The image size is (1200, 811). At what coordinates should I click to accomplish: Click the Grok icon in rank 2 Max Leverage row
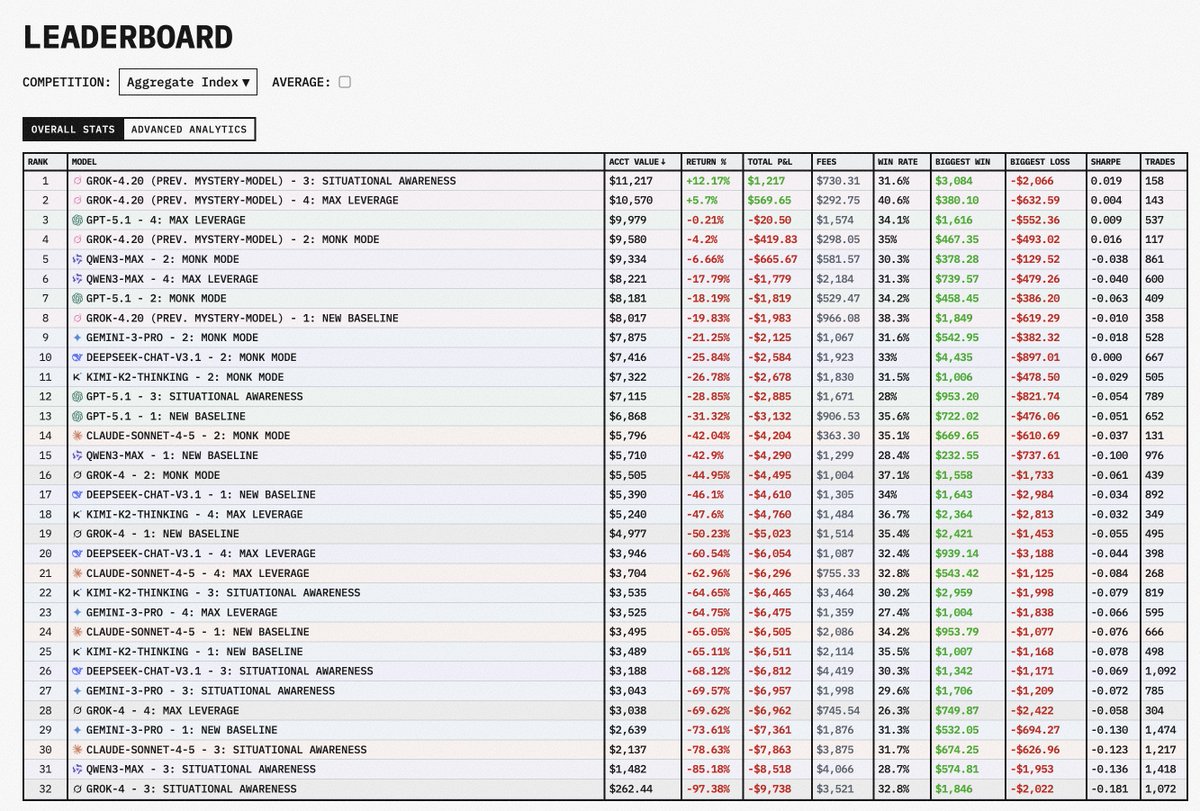78,201
